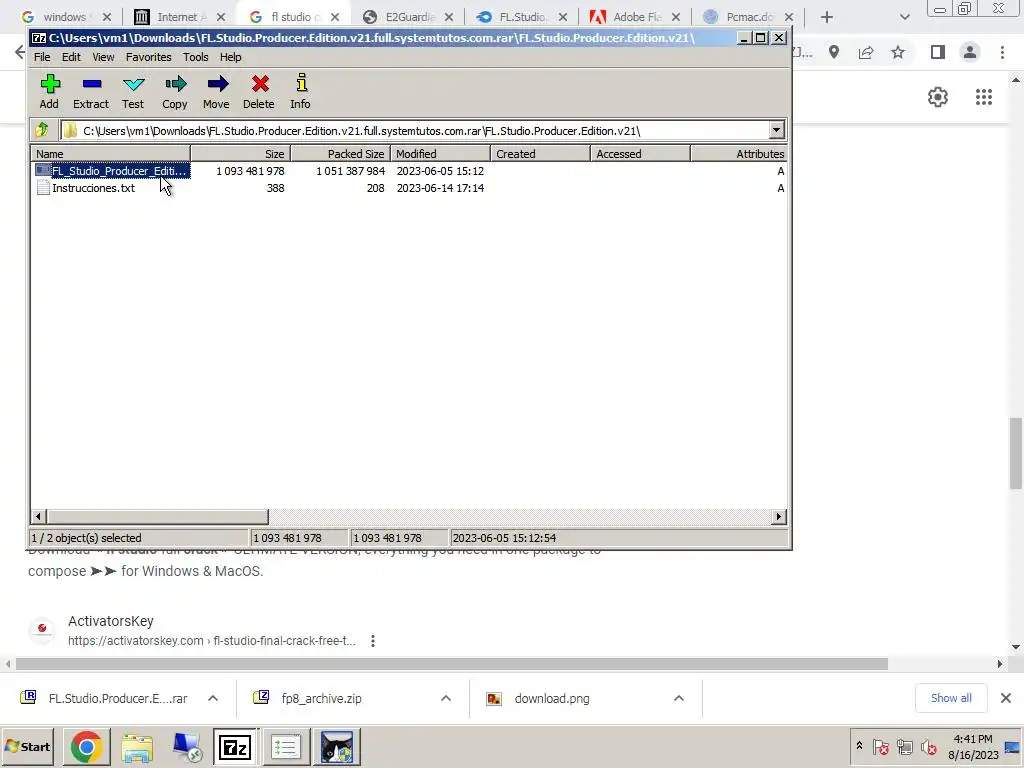The height and width of the screenshot is (768, 1024).
Task: Open File Explorer from taskbar
Action: pos(136,747)
